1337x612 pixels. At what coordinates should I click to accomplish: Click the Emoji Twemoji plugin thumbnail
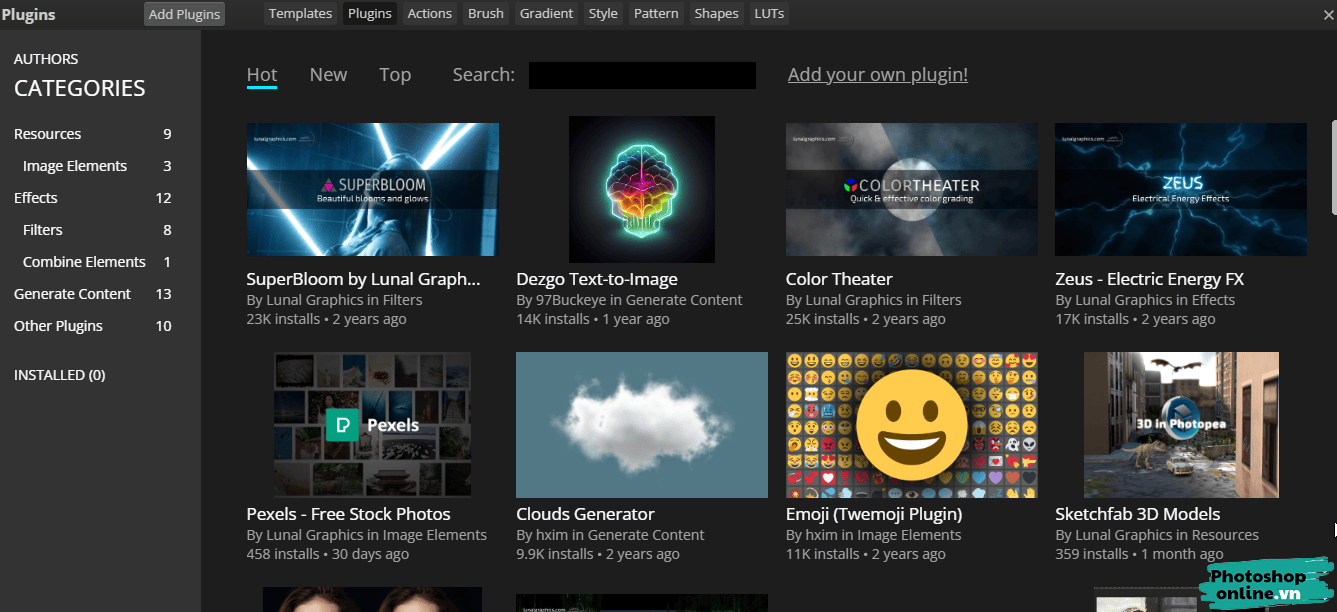click(911, 424)
